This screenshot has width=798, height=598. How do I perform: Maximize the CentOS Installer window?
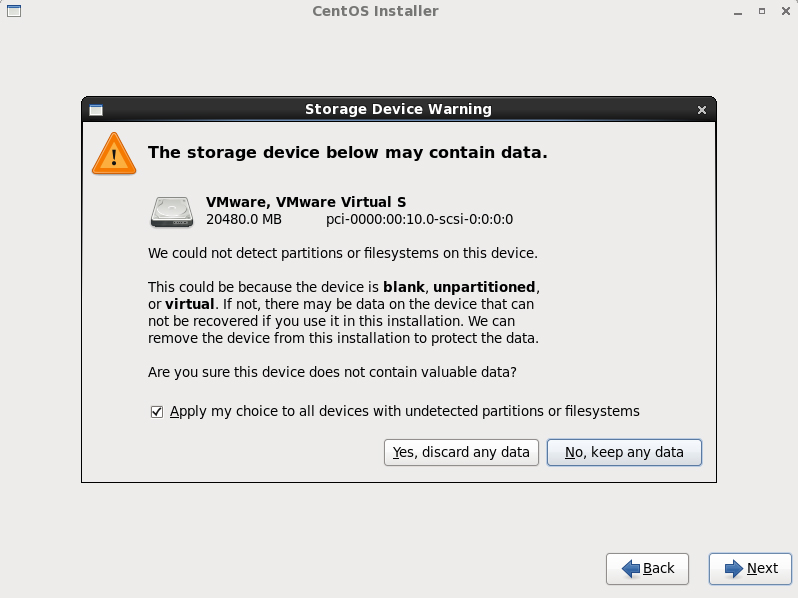[x=762, y=11]
